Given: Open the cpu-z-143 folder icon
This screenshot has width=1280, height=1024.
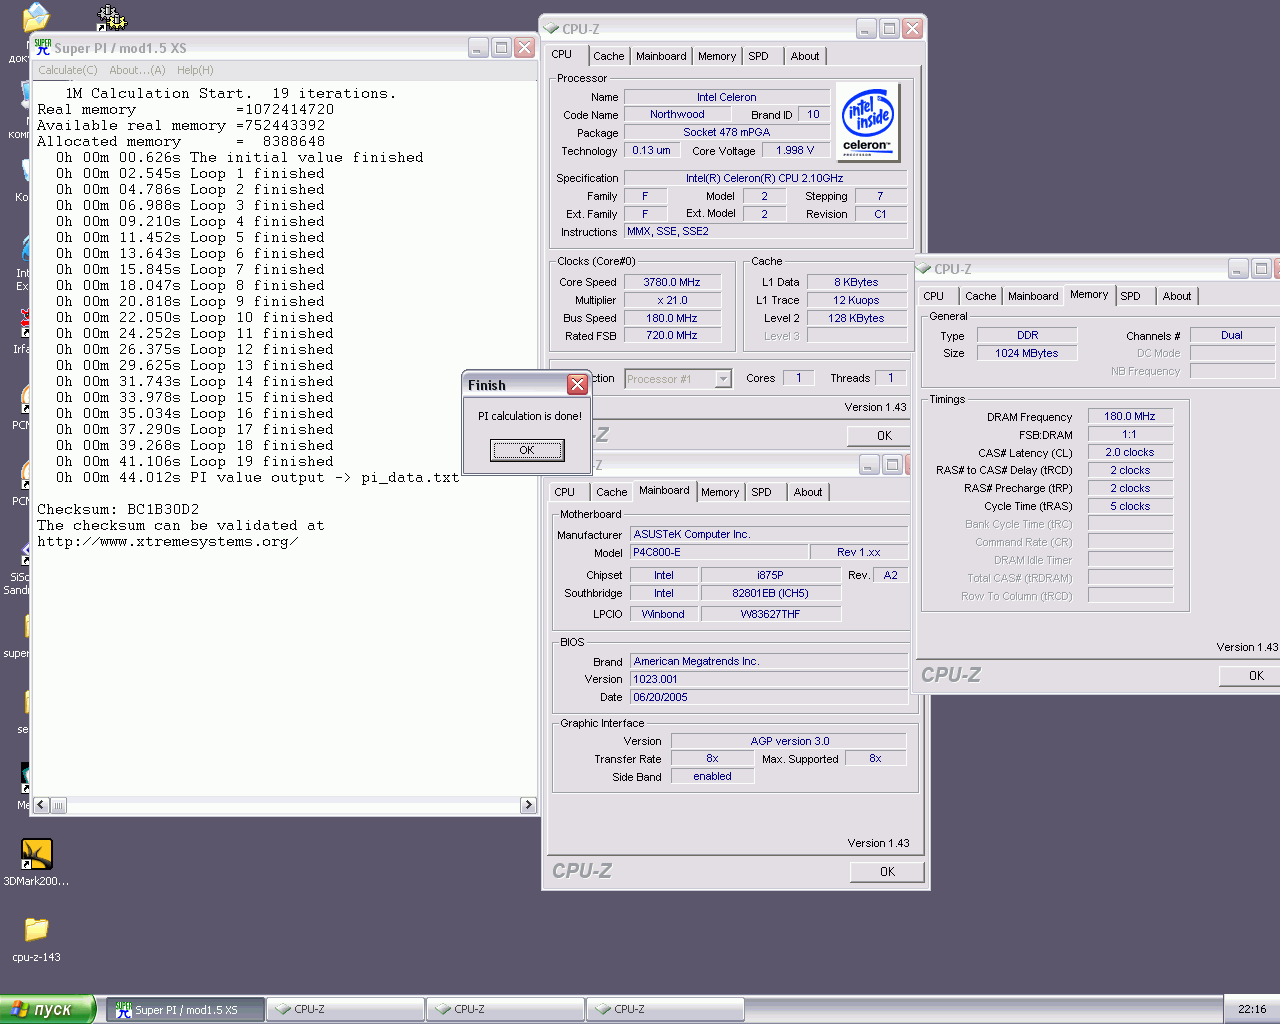Looking at the screenshot, I should [x=36, y=929].
